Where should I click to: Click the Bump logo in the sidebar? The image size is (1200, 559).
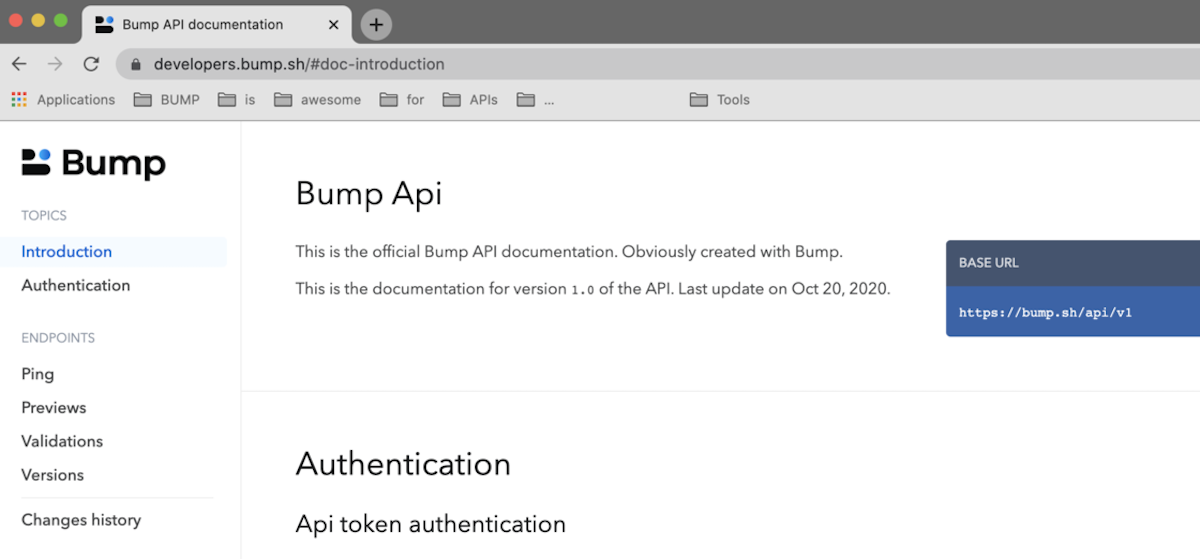pos(93,163)
